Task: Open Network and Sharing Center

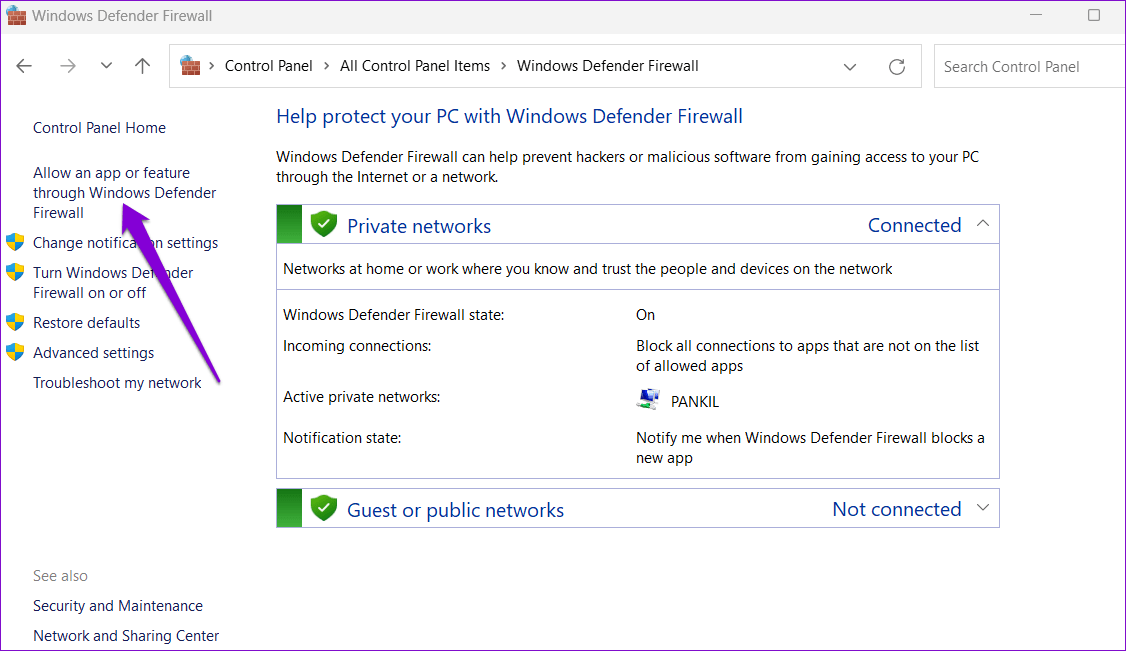Action: pyautogui.click(x=126, y=635)
